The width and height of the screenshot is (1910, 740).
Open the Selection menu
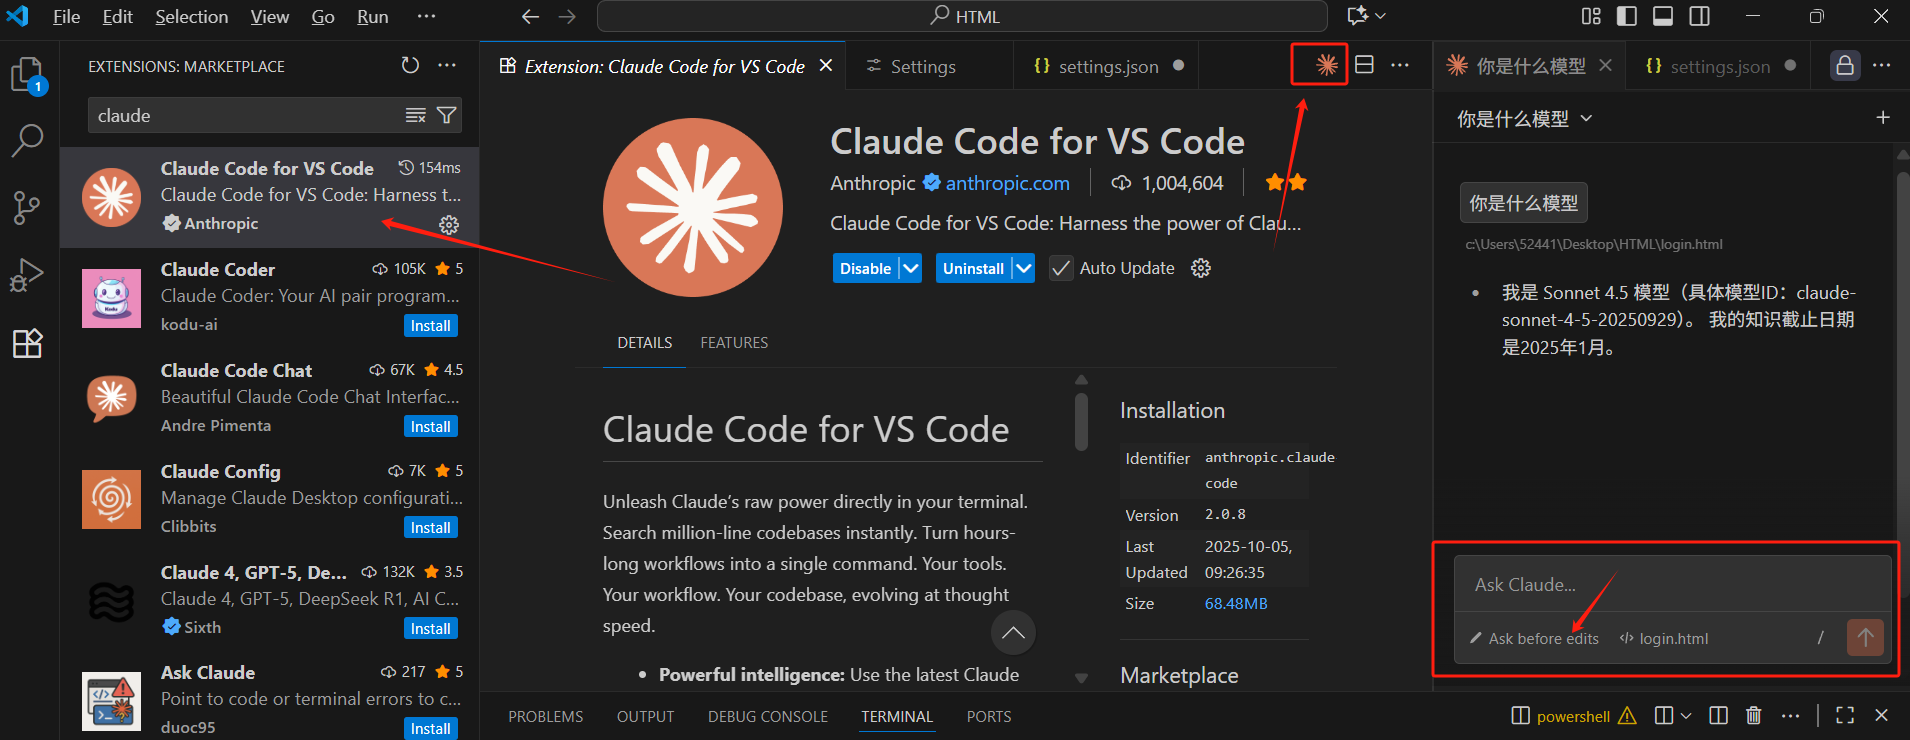point(191,17)
